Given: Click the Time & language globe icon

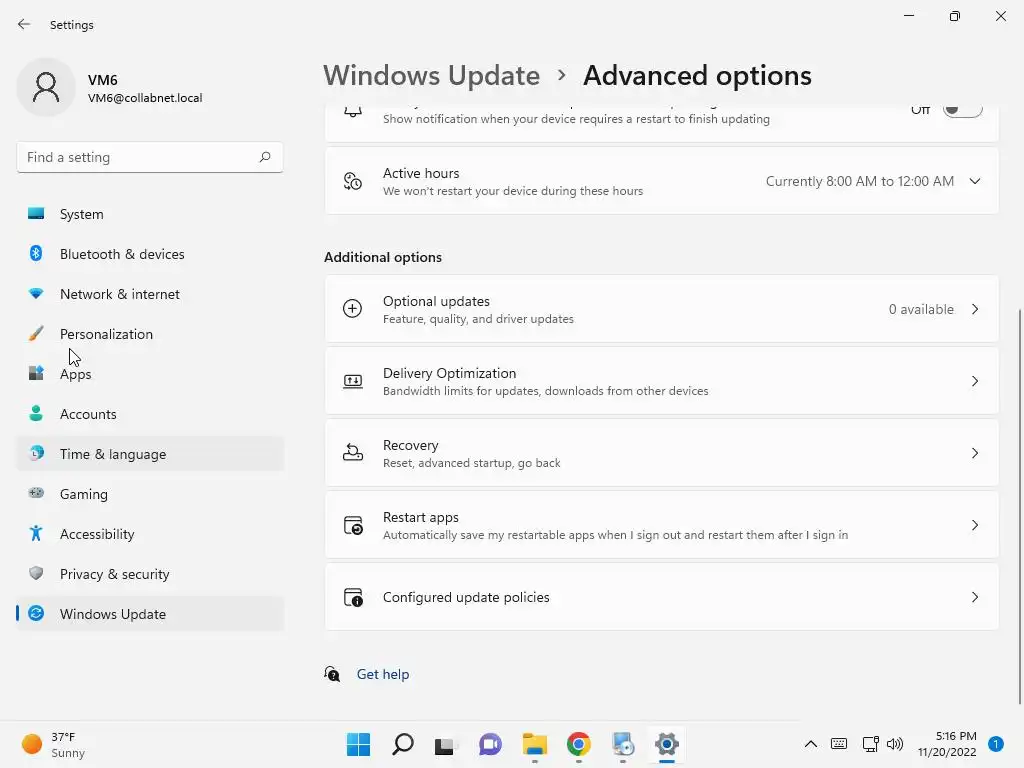Looking at the screenshot, I should [36, 453].
